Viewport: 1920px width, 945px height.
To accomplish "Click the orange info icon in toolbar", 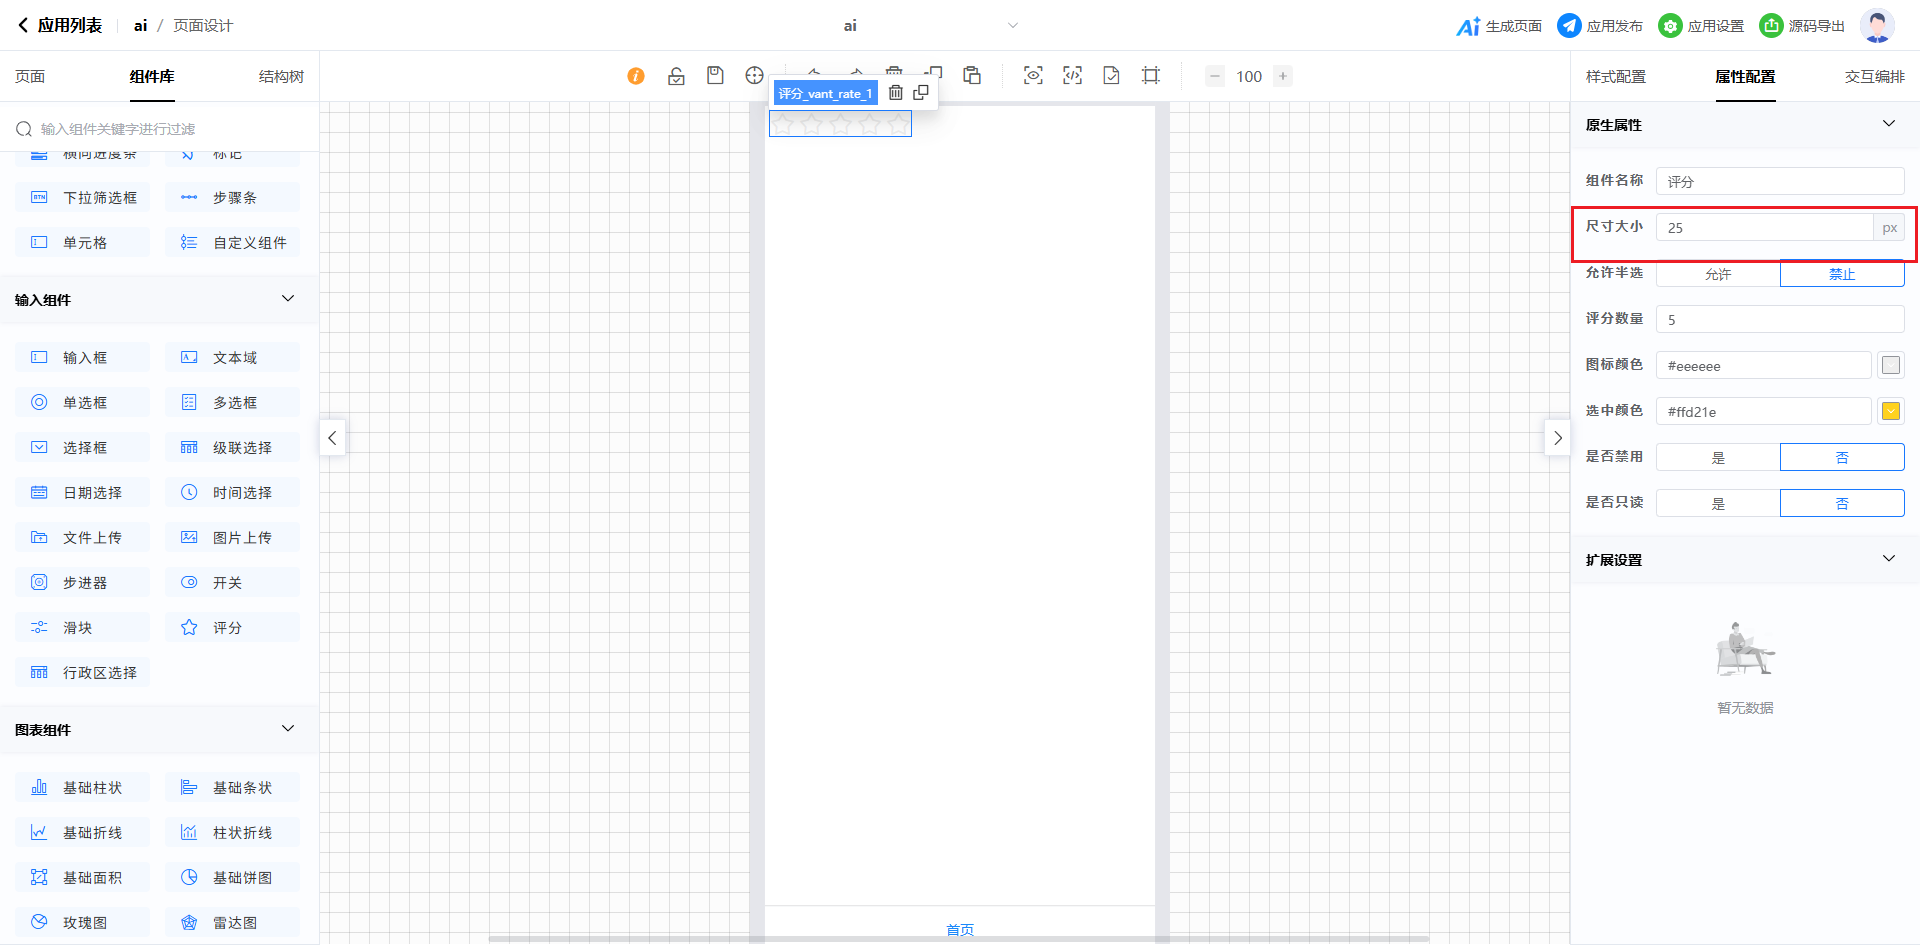I will coord(636,76).
